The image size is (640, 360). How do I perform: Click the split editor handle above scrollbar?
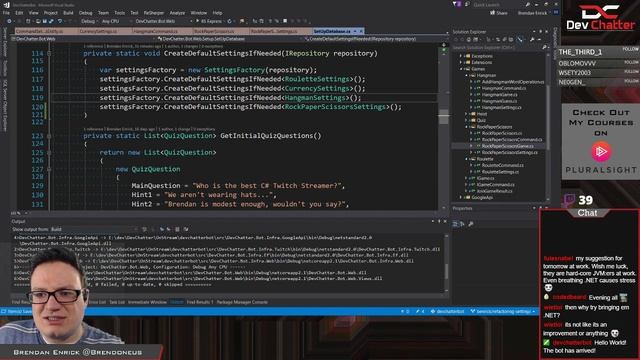(444, 45)
